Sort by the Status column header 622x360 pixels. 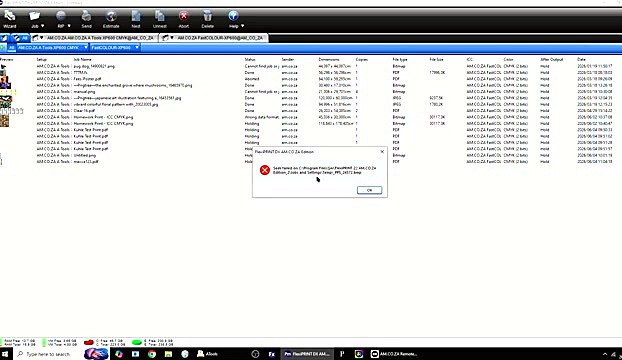click(250, 59)
